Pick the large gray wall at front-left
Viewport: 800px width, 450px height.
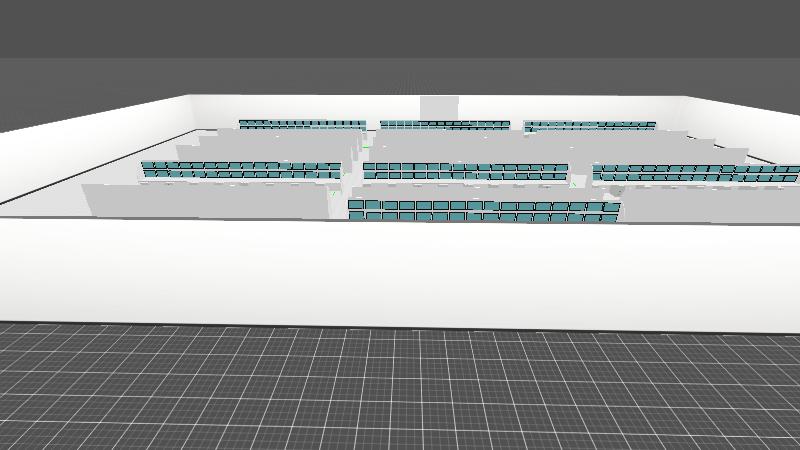pyautogui.click(x=206, y=202)
